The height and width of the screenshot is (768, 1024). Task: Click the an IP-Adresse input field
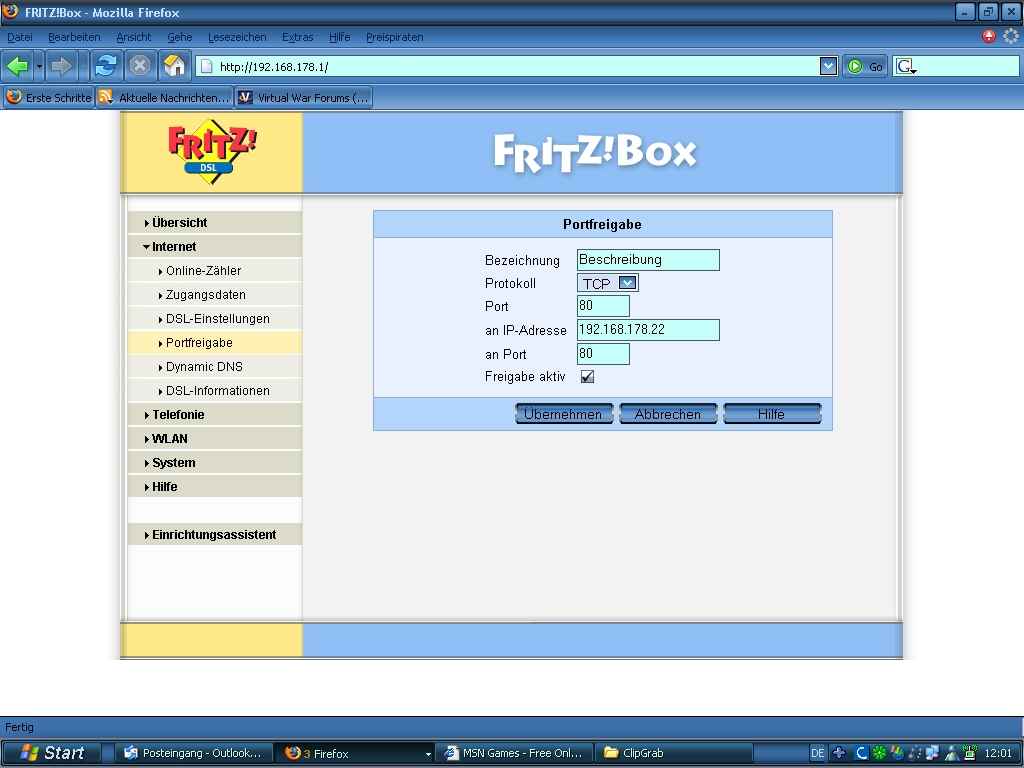[x=648, y=330]
